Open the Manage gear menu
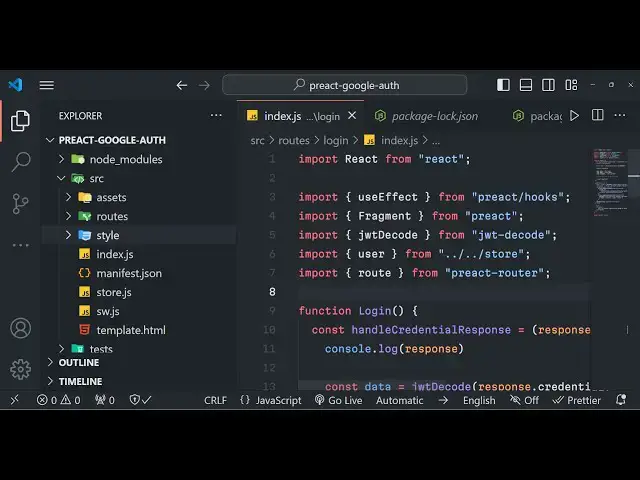The image size is (640, 480). 20,369
